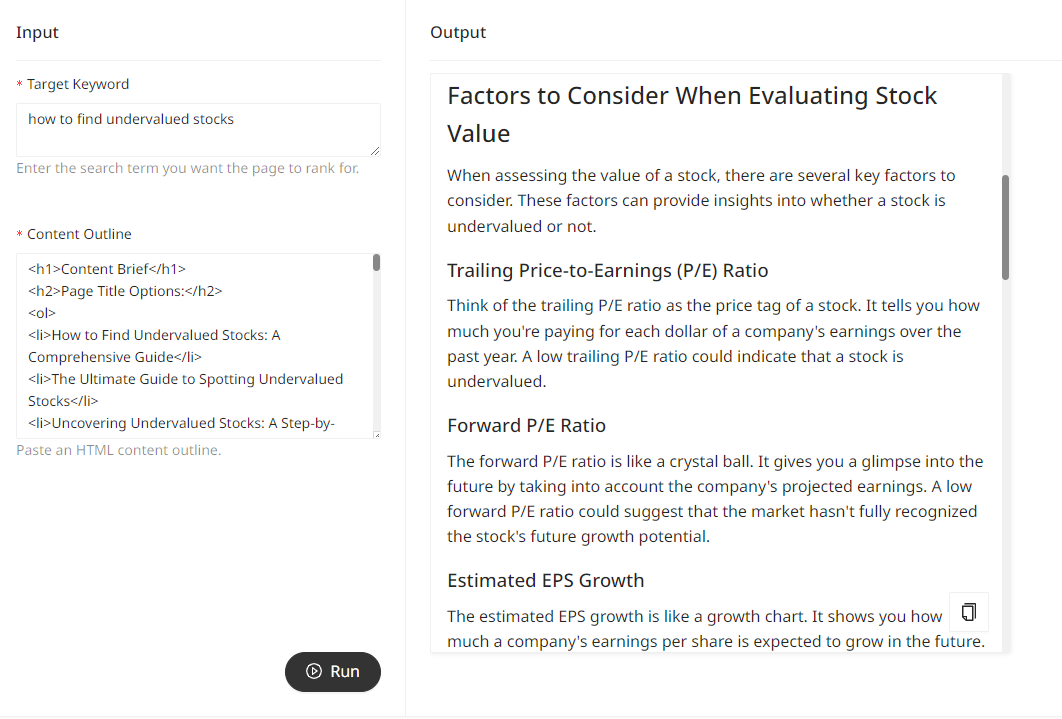Copy the generated output via clipboard icon
This screenshot has height=719, width=1062.
pyautogui.click(x=968, y=611)
